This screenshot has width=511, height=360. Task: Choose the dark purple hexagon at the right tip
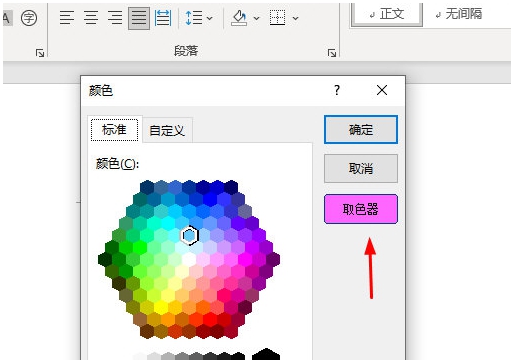click(x=273, y=259)
